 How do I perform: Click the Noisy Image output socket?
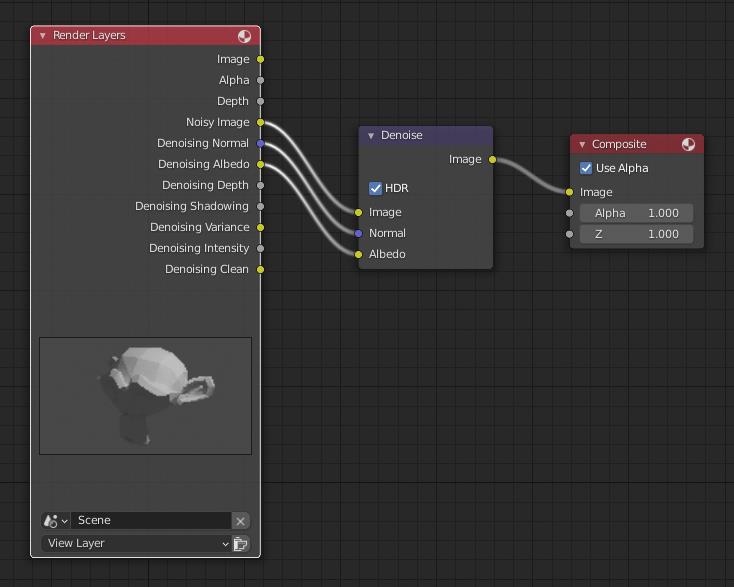pyautogui.click(x=261, y=122)
